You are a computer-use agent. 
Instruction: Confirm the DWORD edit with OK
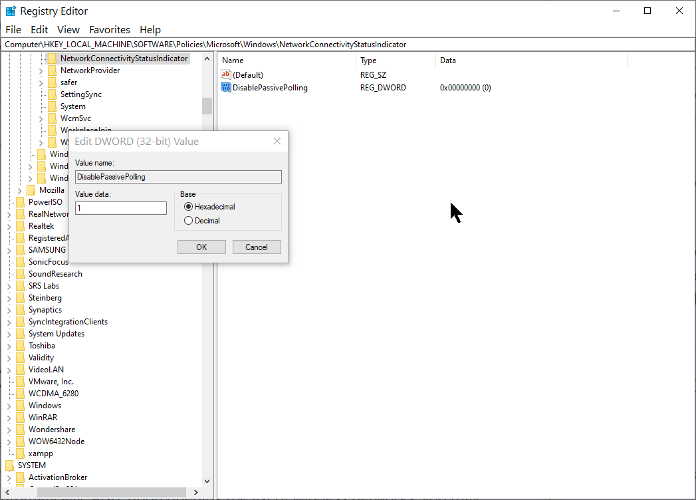(x=202, y=247)
